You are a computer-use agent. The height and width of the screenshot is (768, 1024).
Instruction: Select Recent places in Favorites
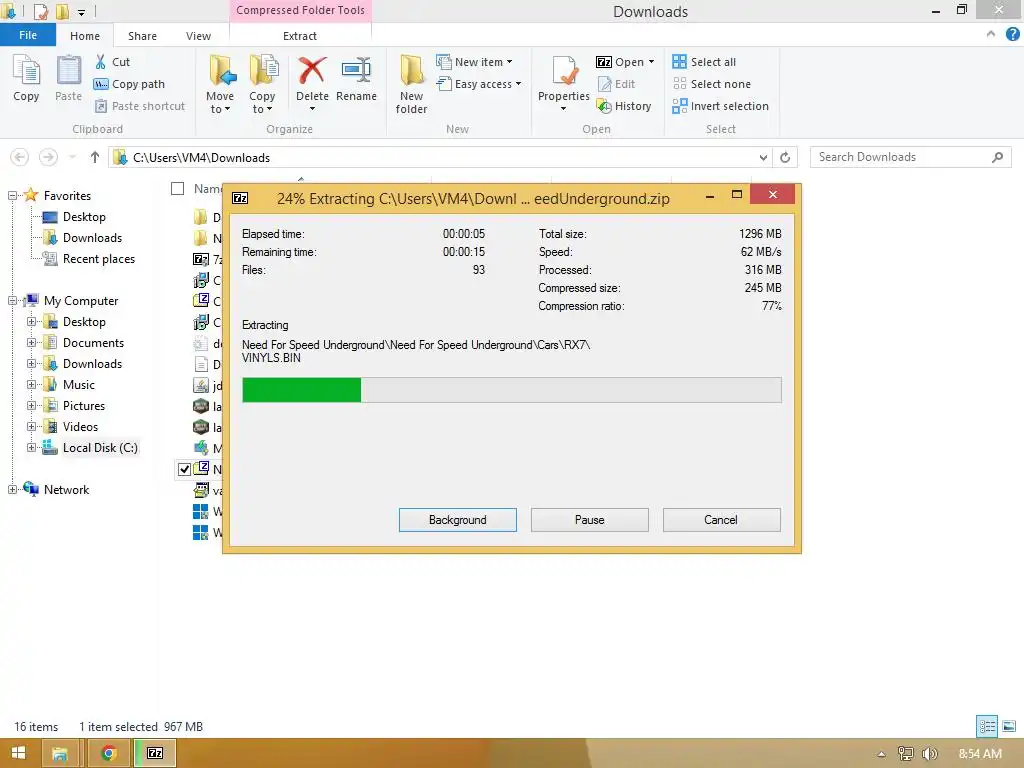pyautogui.click(x=99, y=259)
